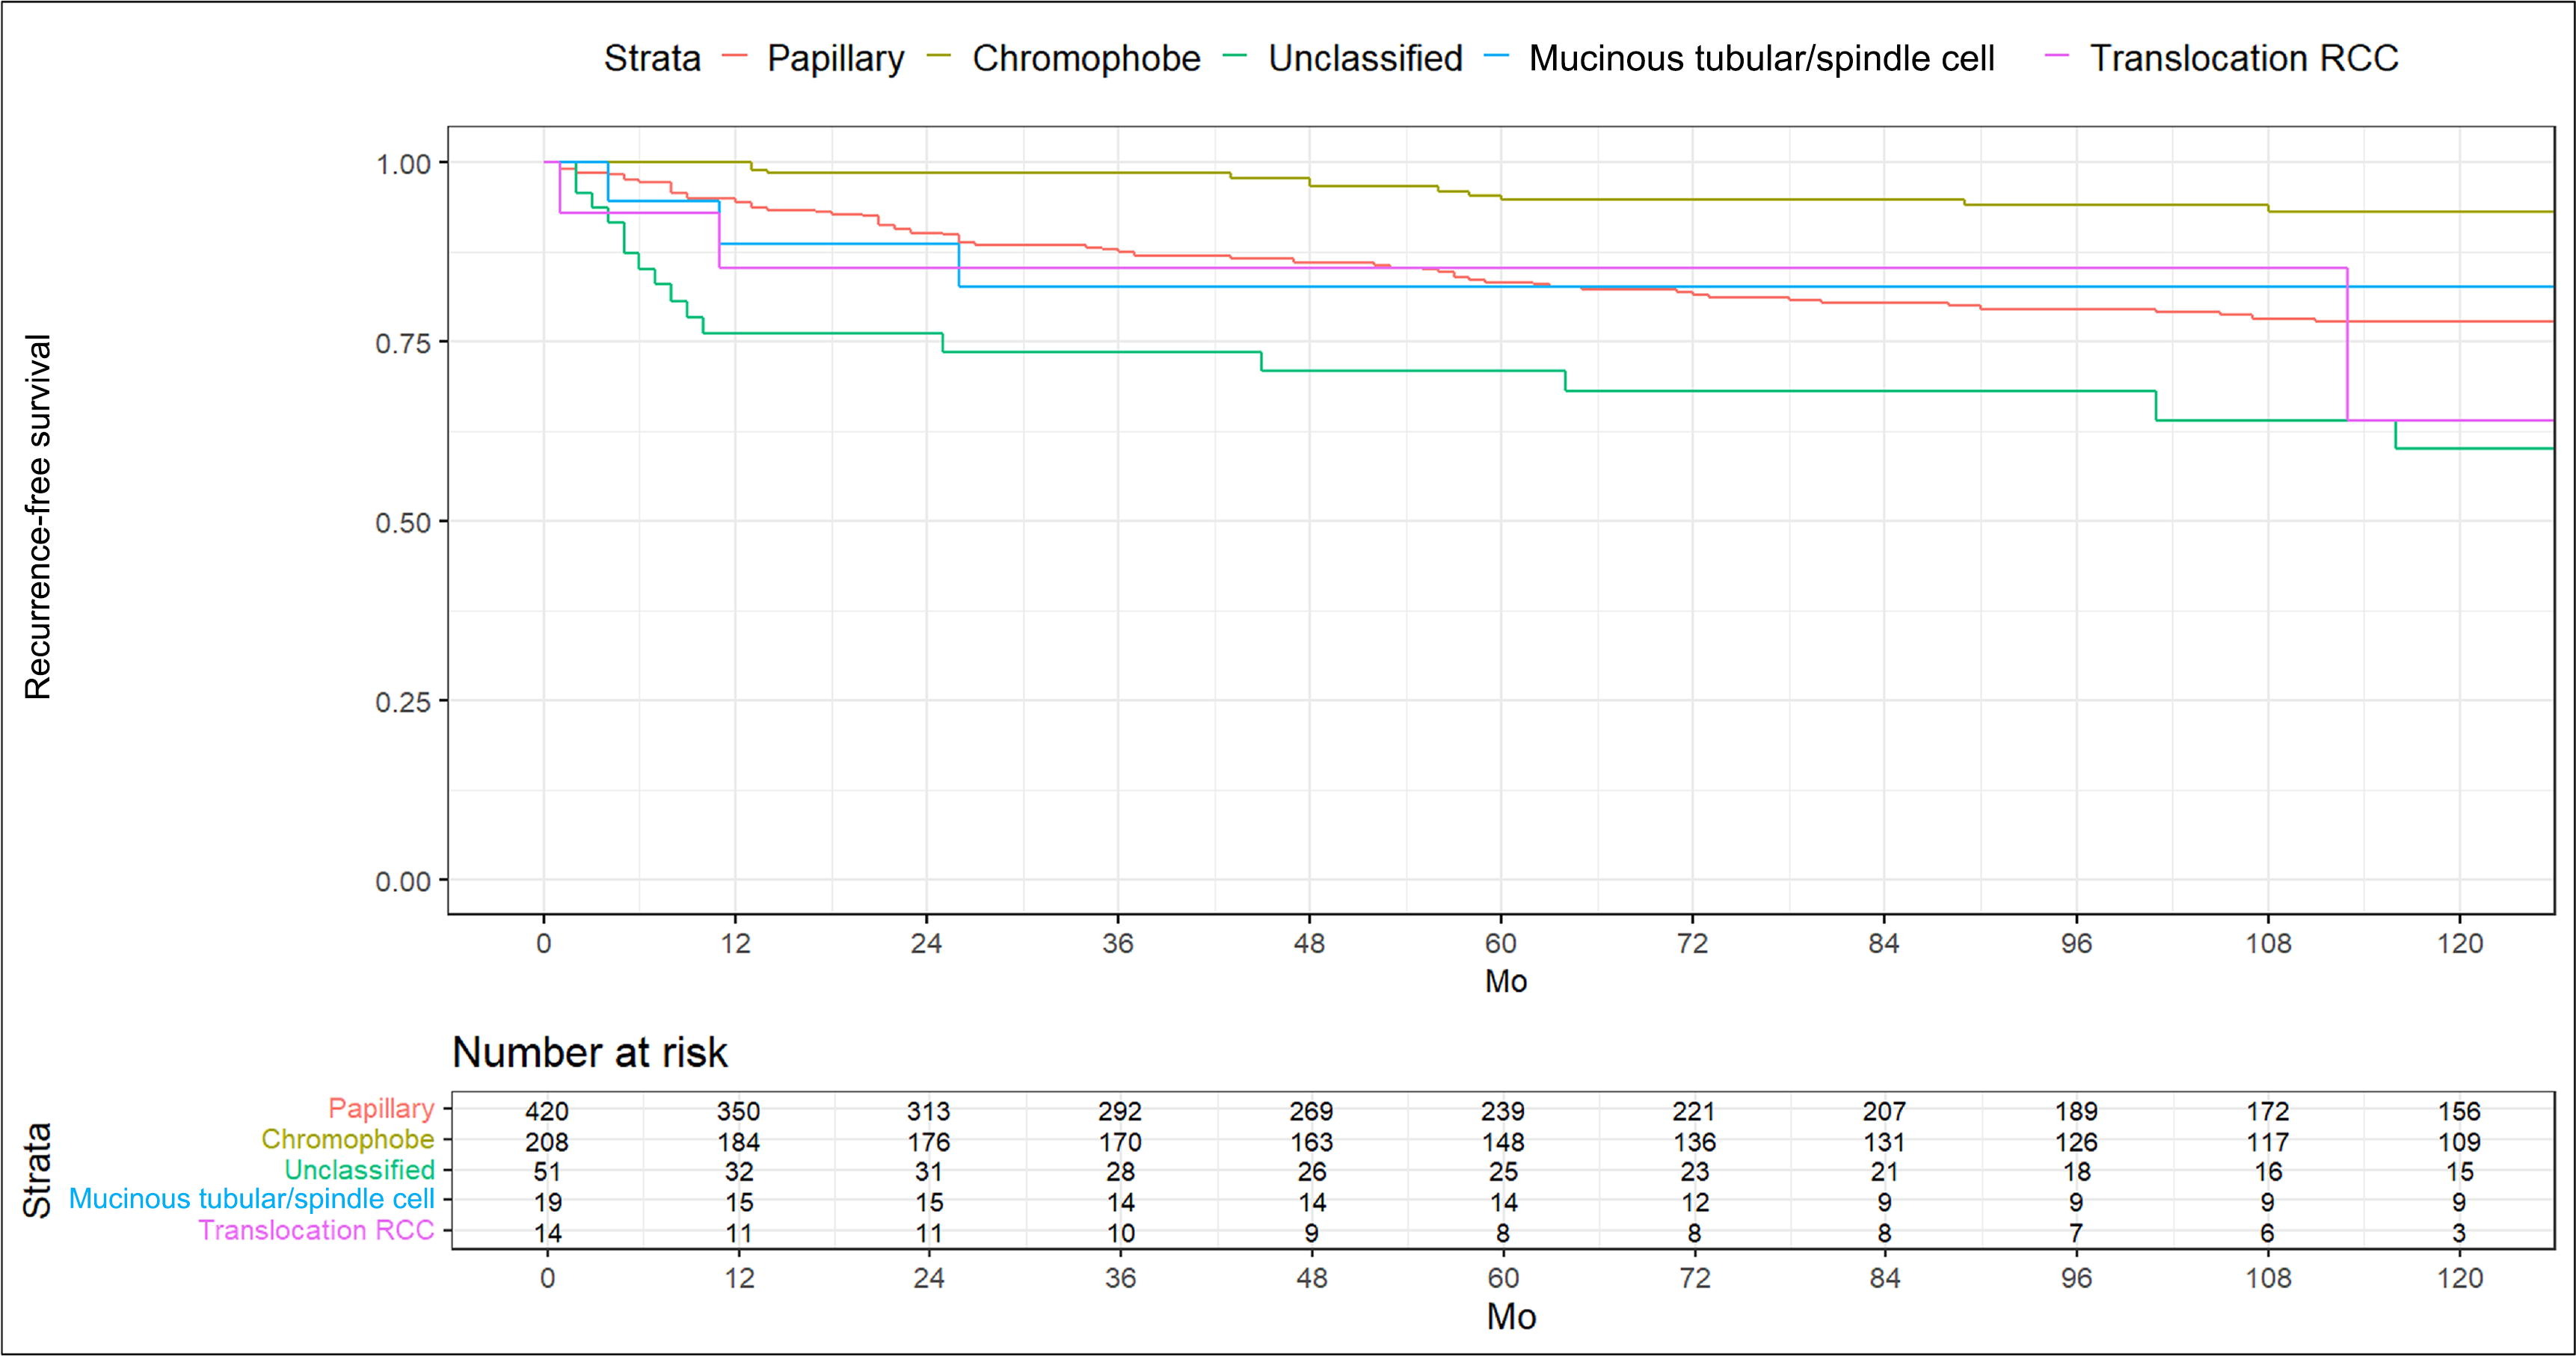Click the 60 tick label on survival plot x-axis

(1501, 943)
